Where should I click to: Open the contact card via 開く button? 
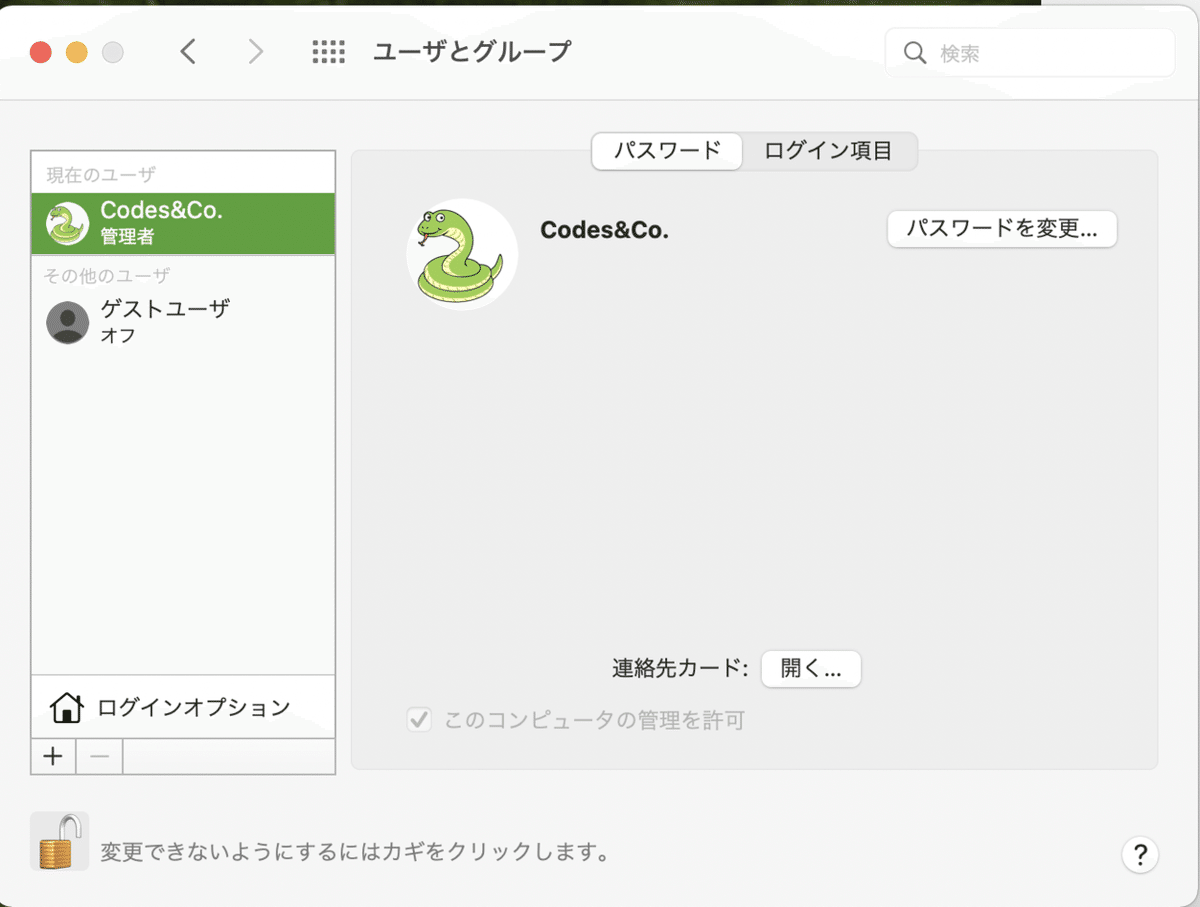click(811, 669)
